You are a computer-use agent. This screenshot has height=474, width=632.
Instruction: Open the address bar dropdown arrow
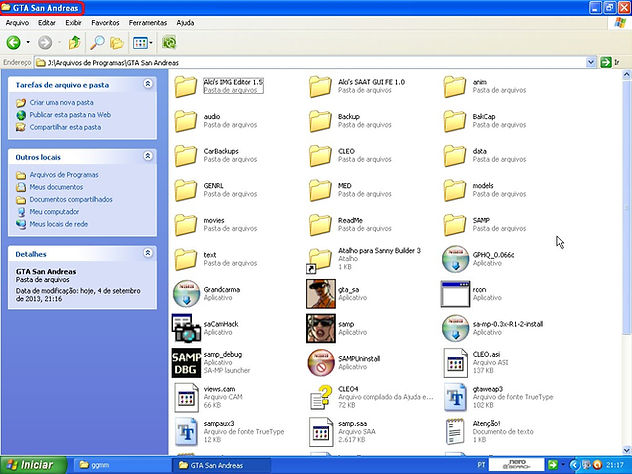click(x=590, y=62)
